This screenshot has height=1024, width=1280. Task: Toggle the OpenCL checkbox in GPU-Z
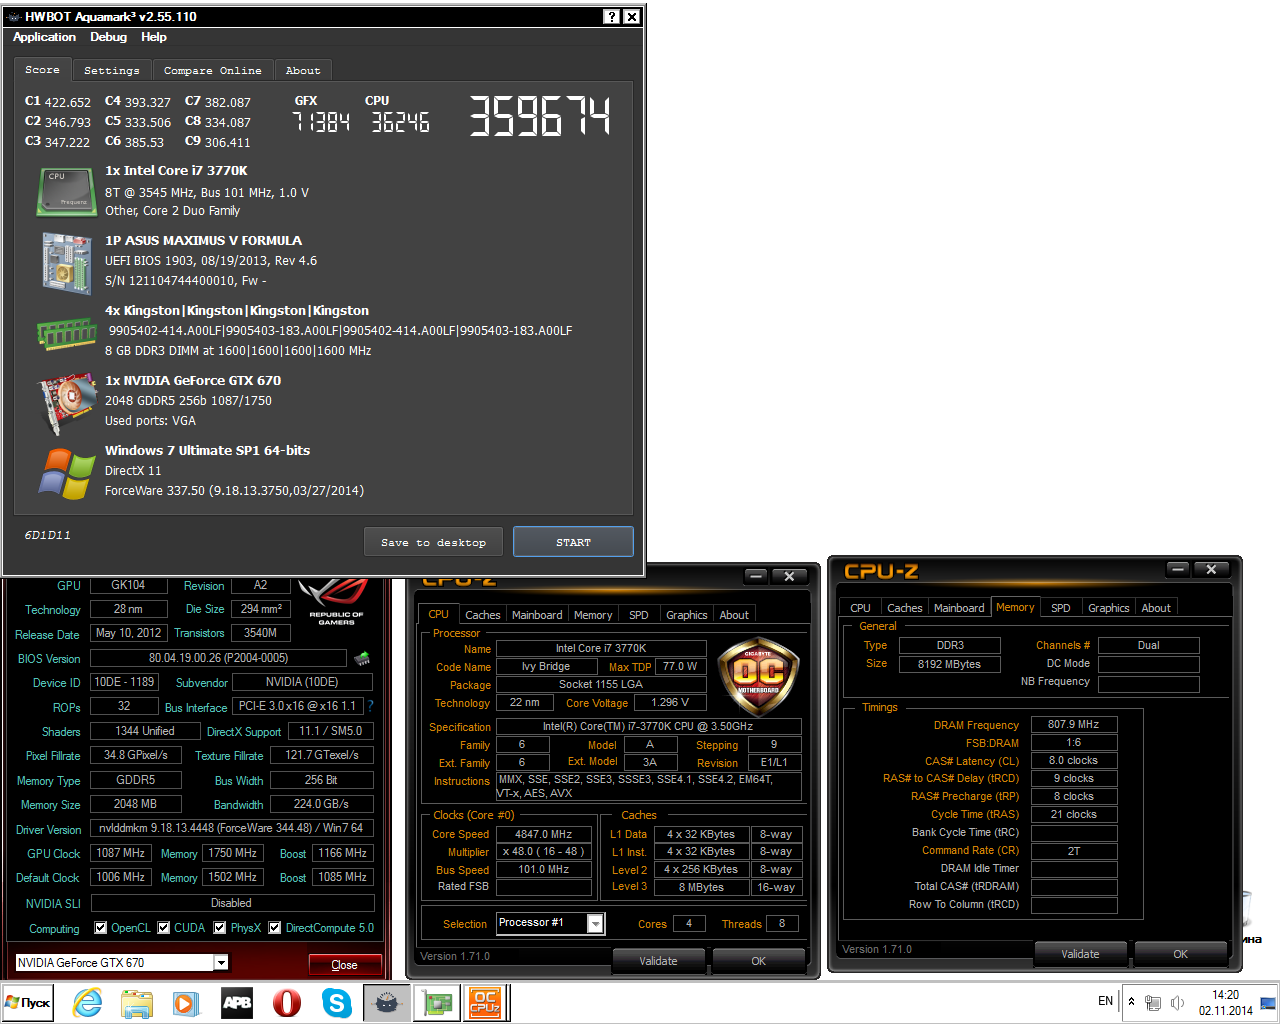pyautogui.click(x=100, y=928)
